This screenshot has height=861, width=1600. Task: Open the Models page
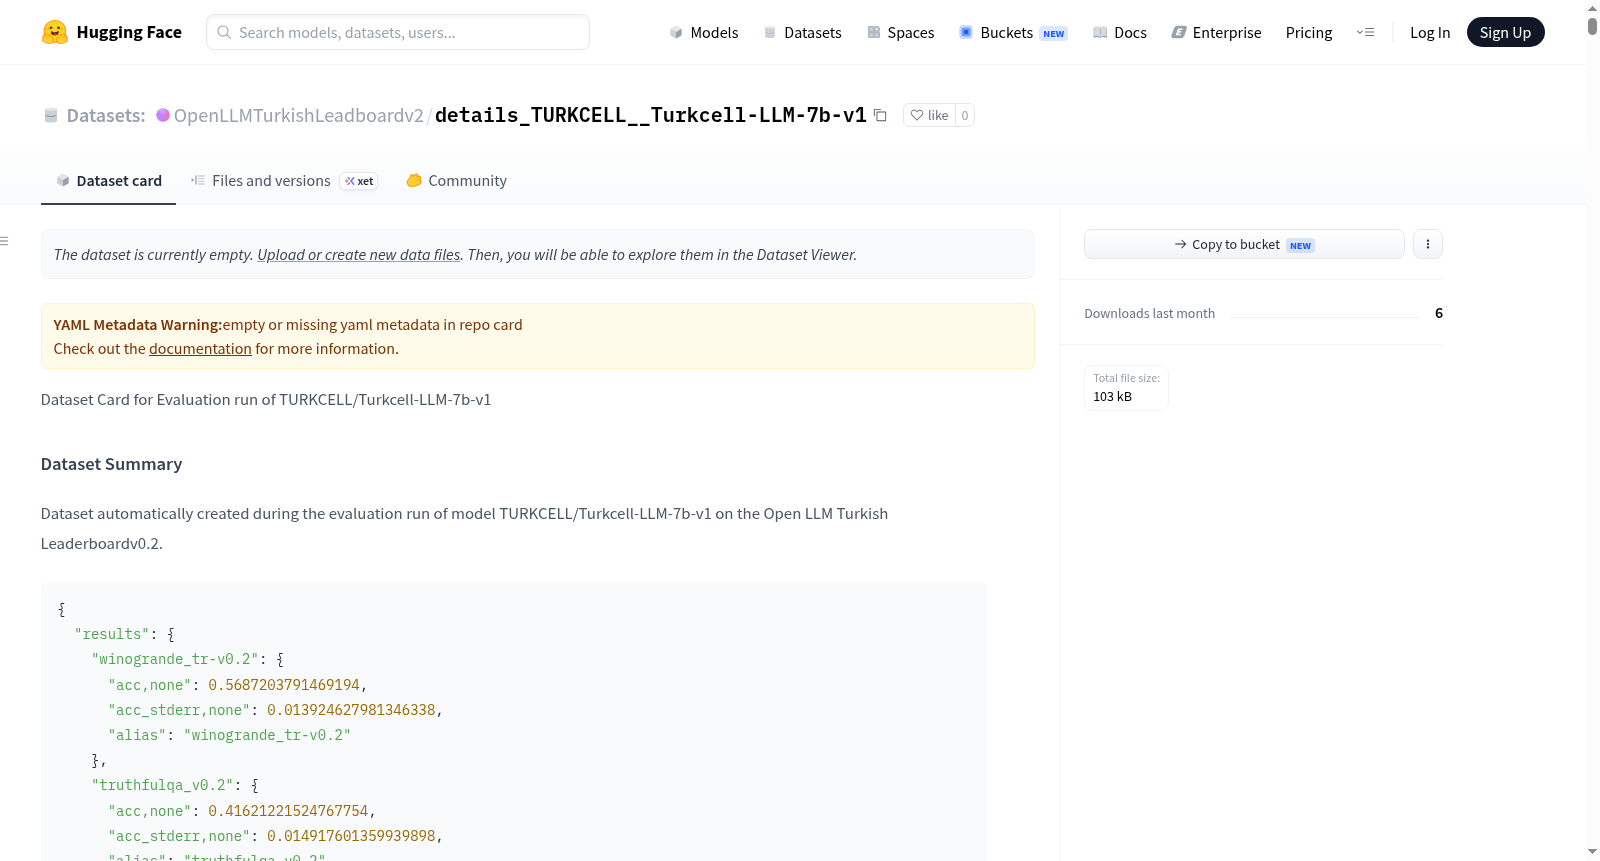pos(704,32)
